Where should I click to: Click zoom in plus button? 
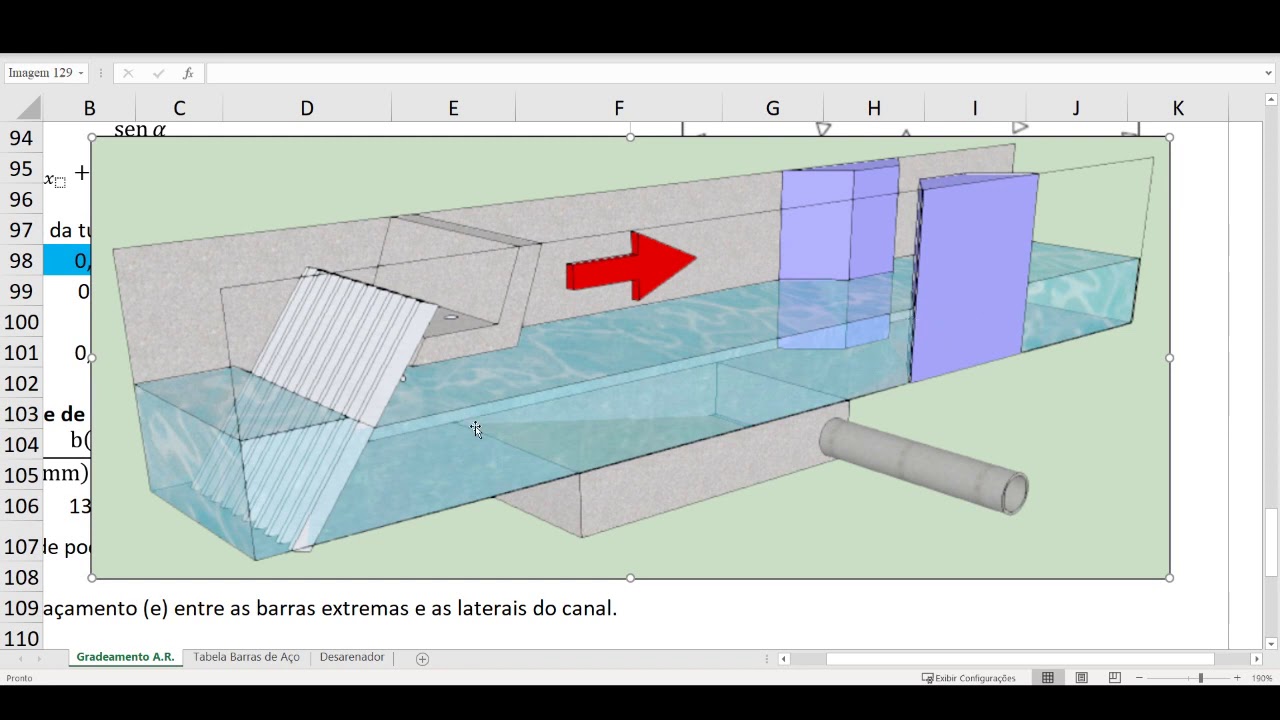pyautogui.click(x=1237, y=678)
